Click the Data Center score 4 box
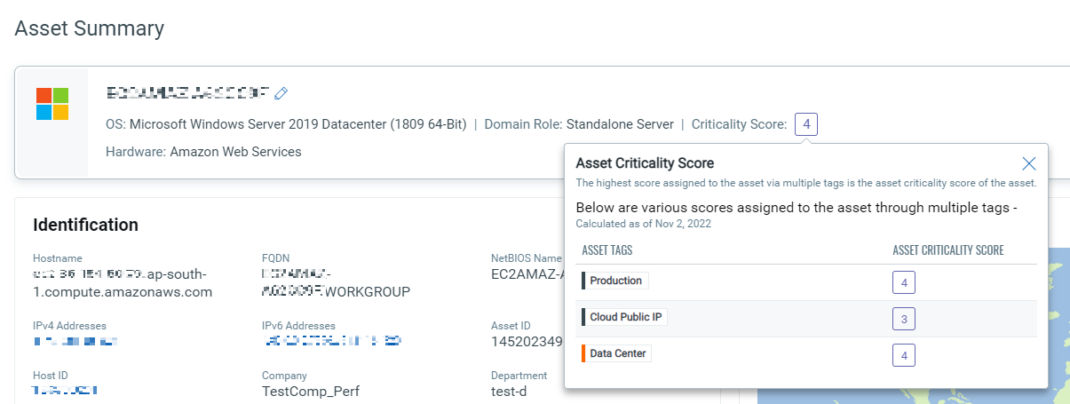Viewport: 1070px width, 404px height. pyautogui.click(x=904, y=355)
